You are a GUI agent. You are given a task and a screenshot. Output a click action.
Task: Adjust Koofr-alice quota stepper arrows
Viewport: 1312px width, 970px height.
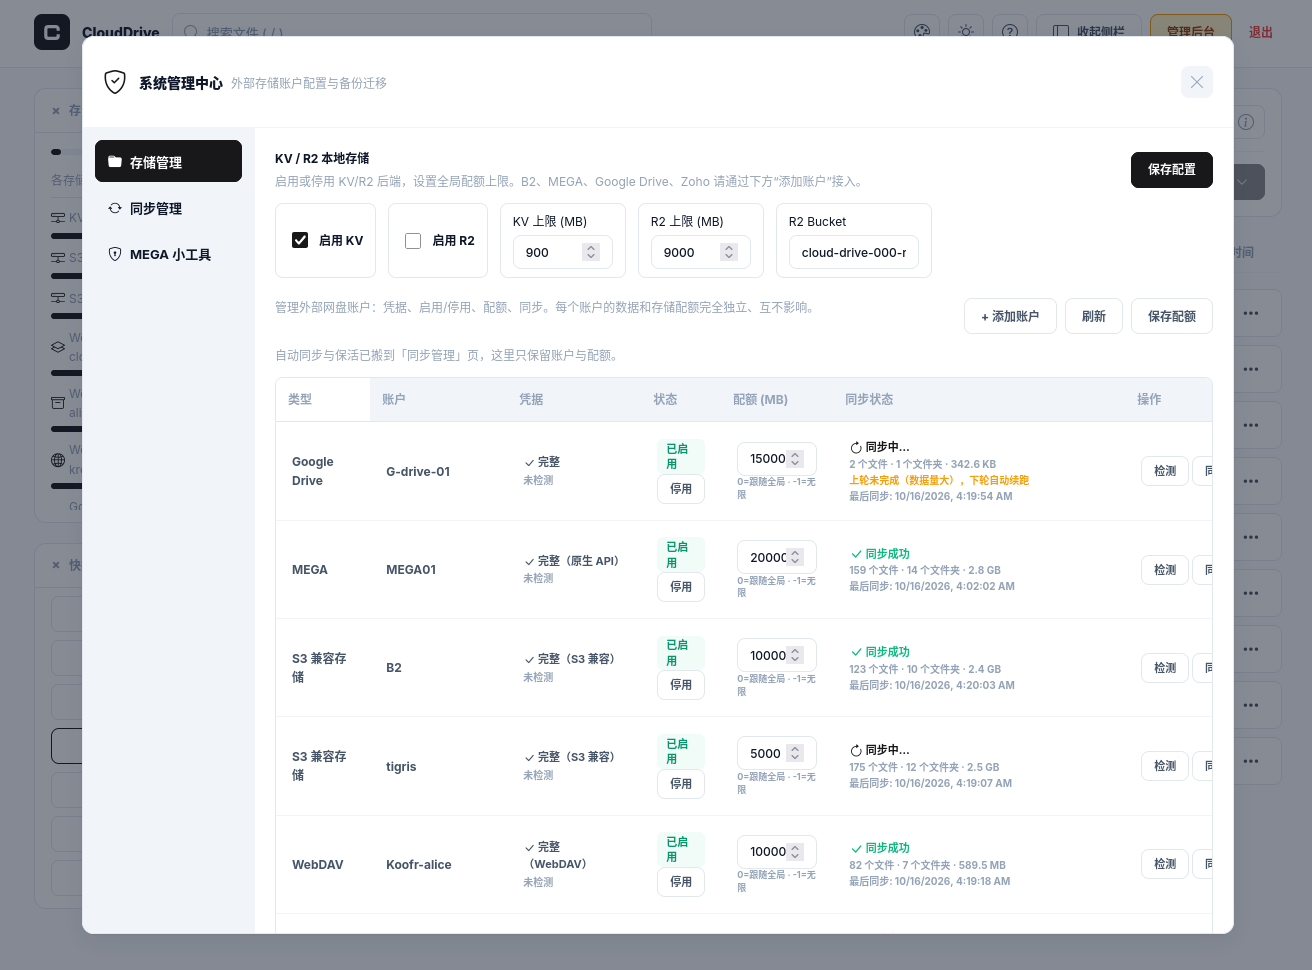pos(795,852)
